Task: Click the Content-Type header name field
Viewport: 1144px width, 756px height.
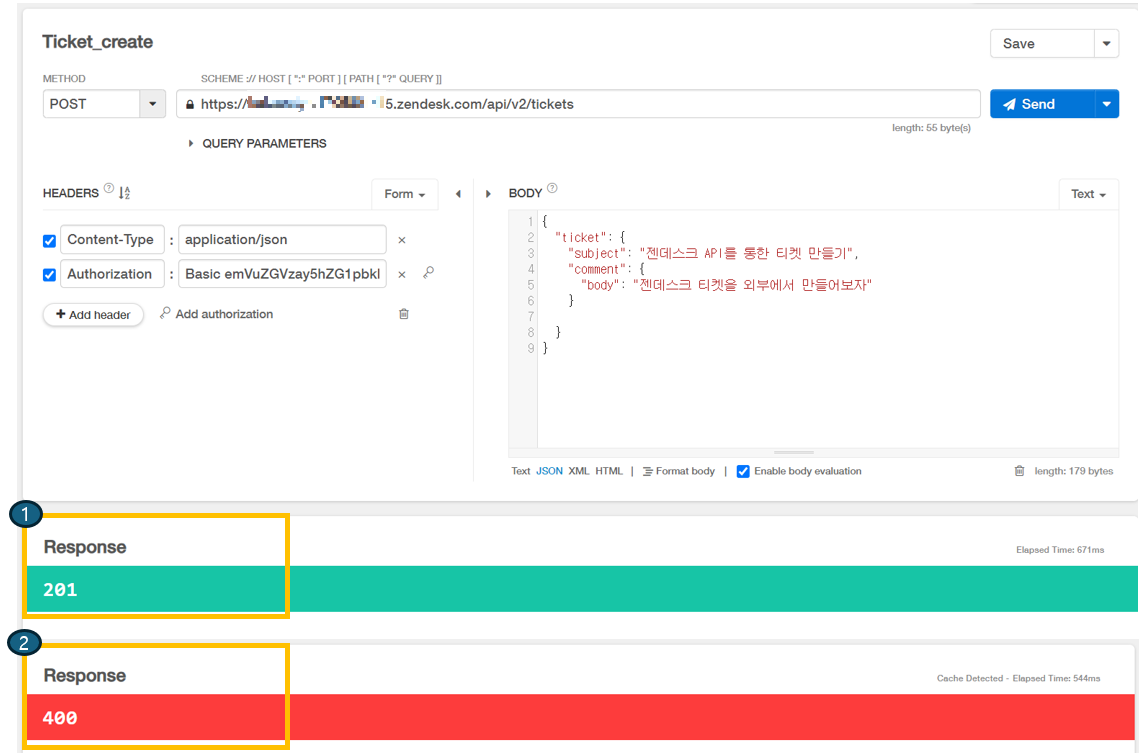Action: point(112,239)
